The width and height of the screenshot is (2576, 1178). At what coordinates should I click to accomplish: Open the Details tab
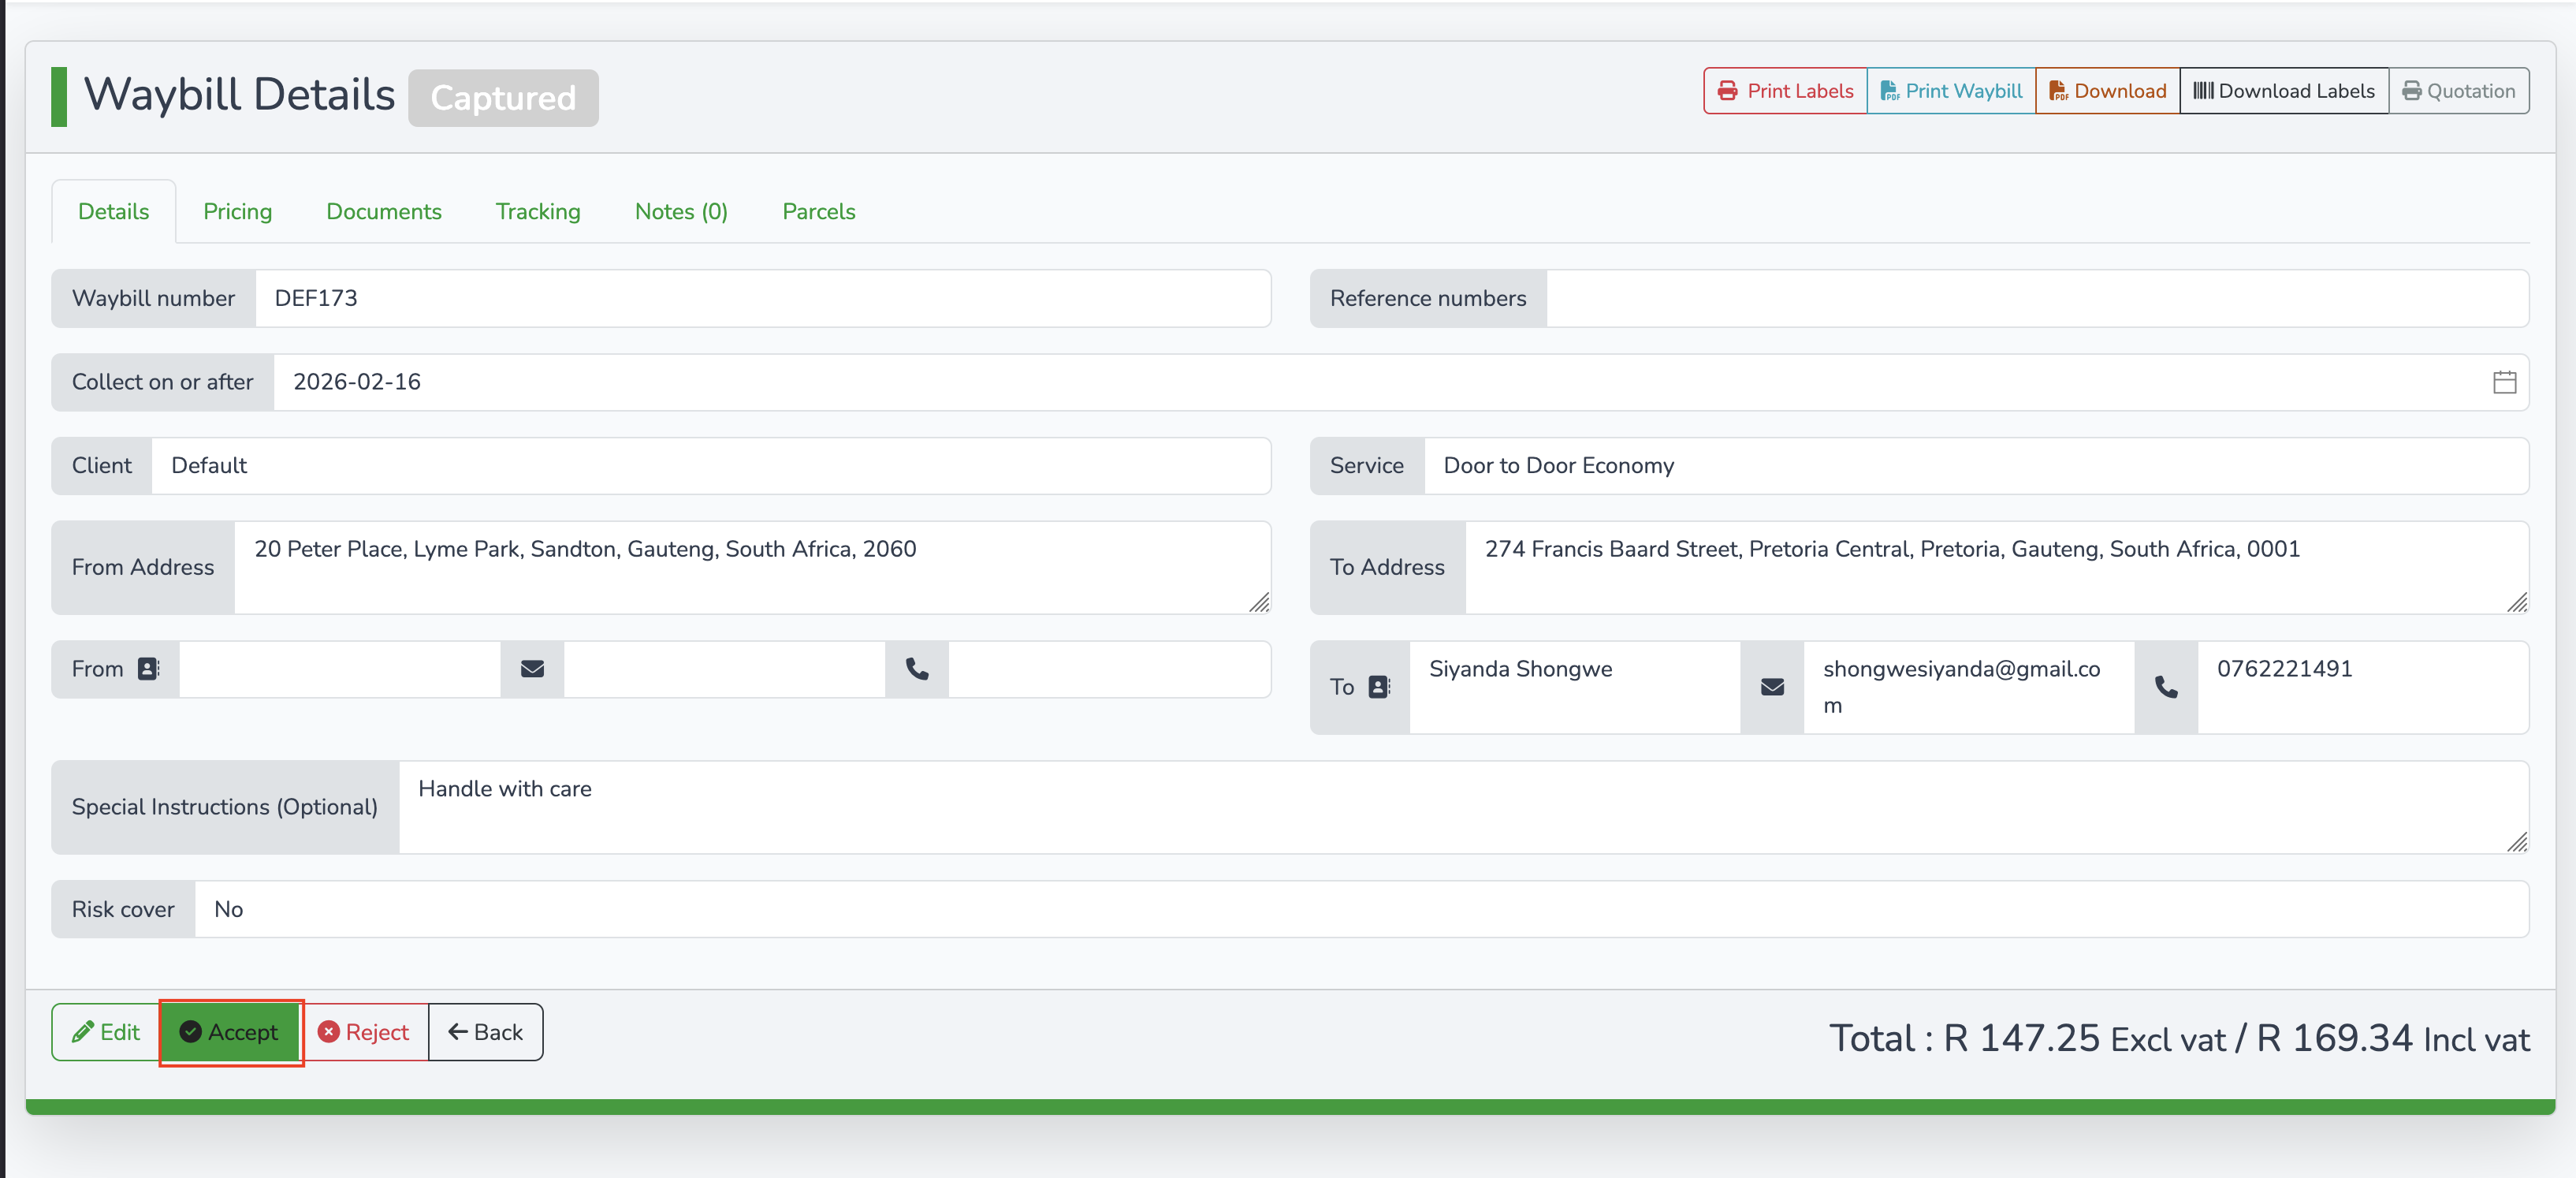coord(114,211)
